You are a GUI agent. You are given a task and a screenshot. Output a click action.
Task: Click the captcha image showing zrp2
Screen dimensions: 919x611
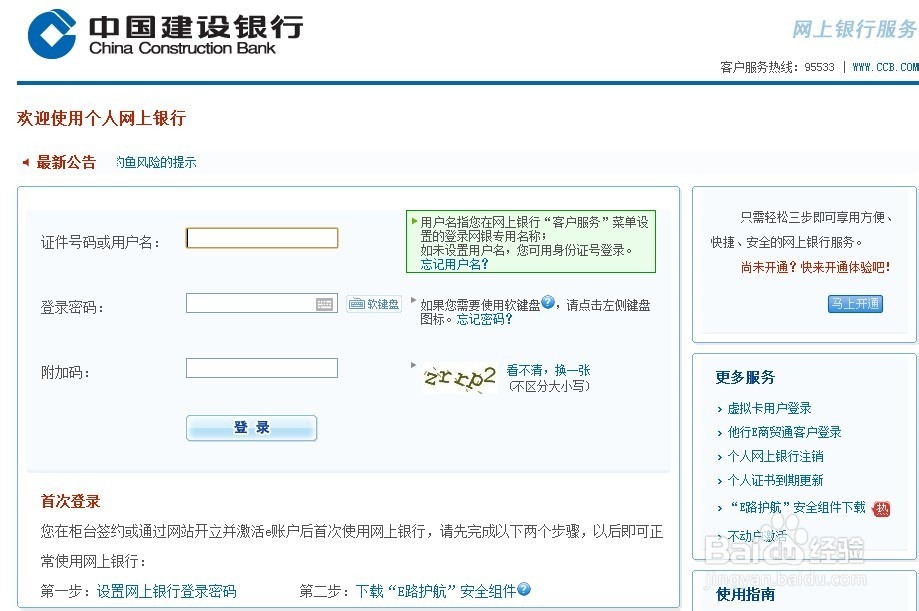pyautogui.click(x=462, y=379)
